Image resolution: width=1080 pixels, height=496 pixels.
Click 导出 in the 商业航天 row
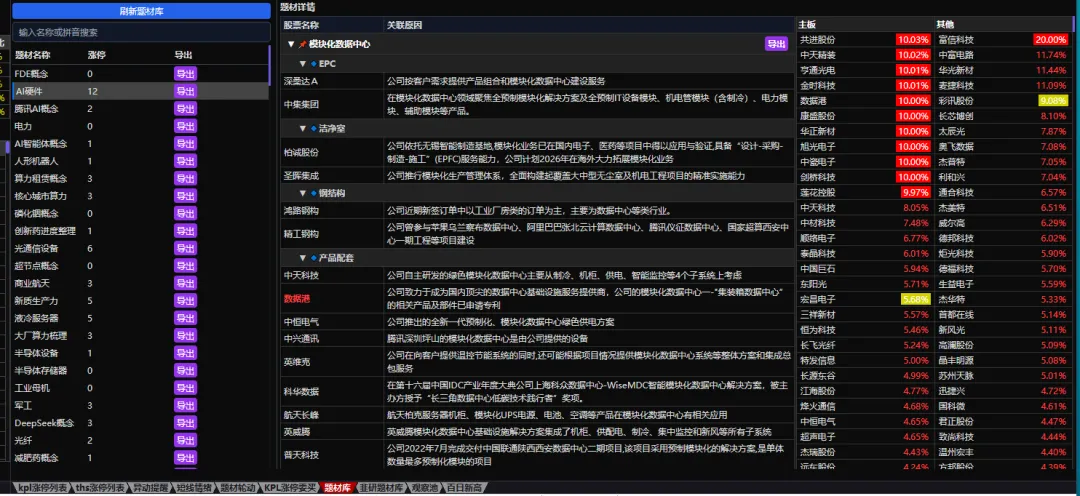[185, 283]
